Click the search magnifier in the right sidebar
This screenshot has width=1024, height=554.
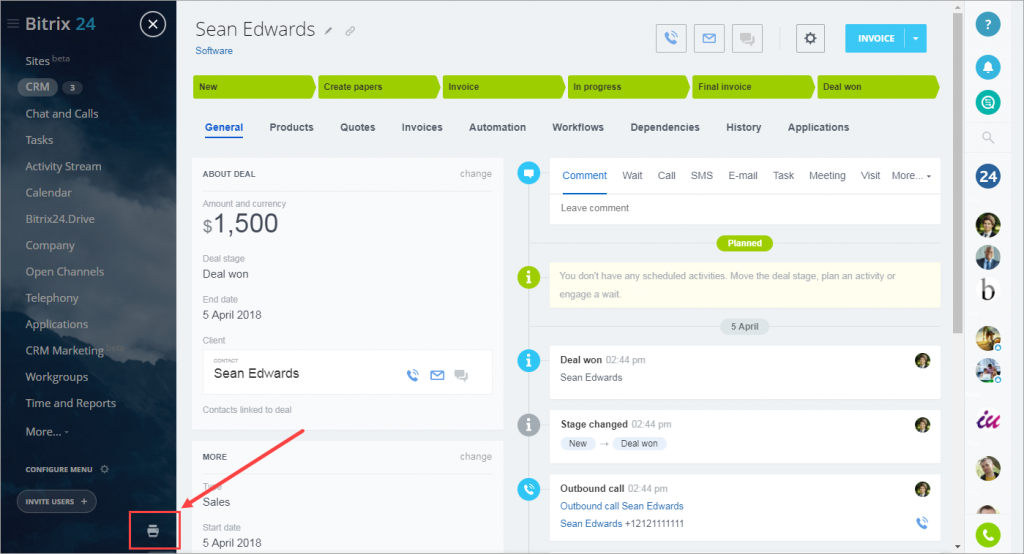[x=988, y=137]
